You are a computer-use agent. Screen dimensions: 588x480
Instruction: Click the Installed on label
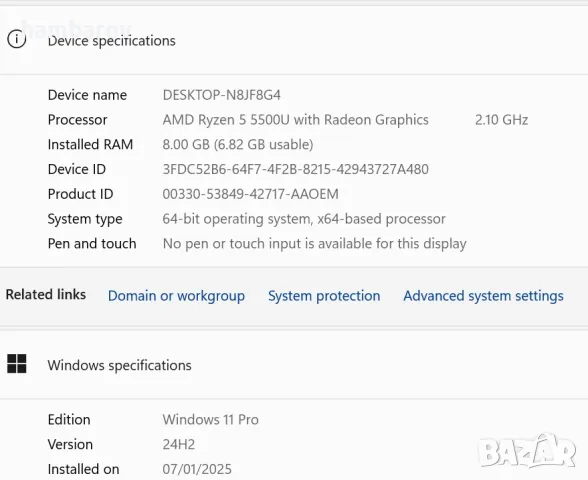coord(83,469)
